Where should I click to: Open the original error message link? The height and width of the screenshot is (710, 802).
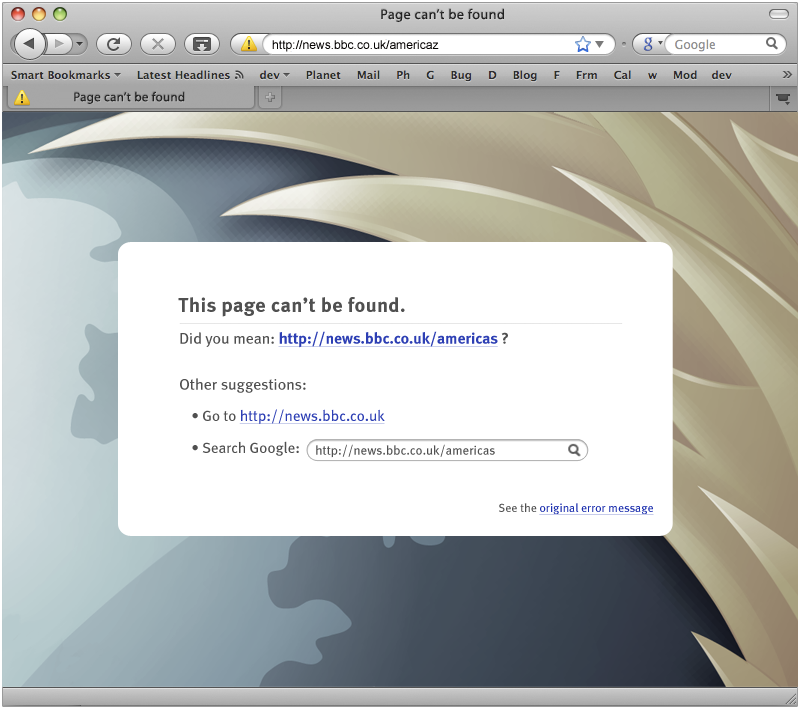tap(596, 508)
